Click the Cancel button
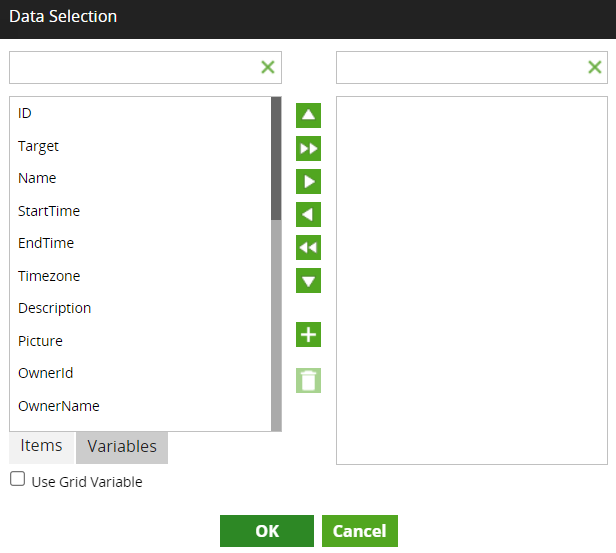This screenshot has height=553, width=616. [360, 531]
